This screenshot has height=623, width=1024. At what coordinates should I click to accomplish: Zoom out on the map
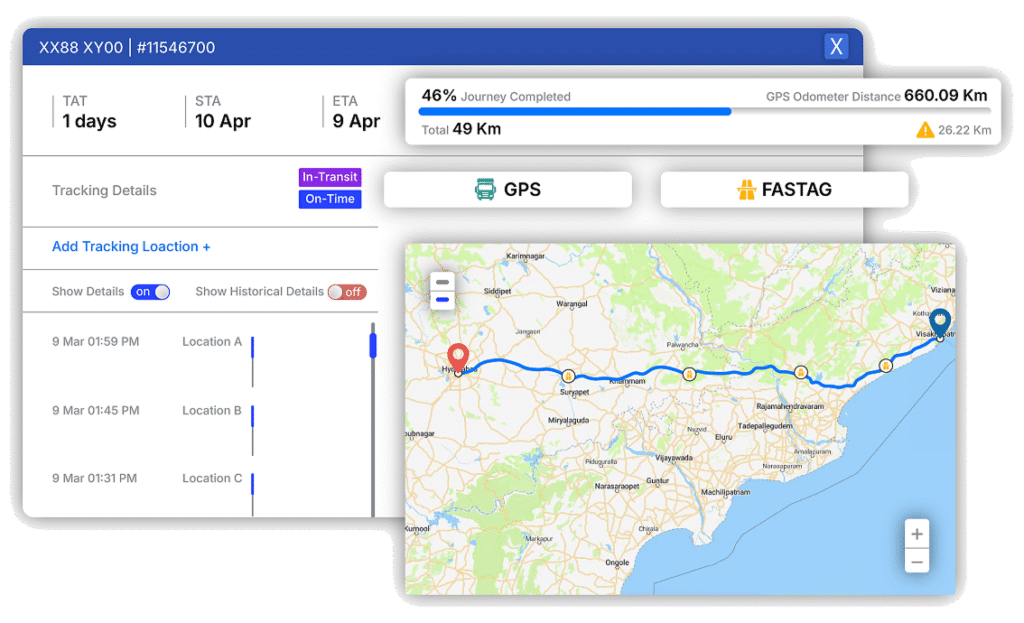917,561
